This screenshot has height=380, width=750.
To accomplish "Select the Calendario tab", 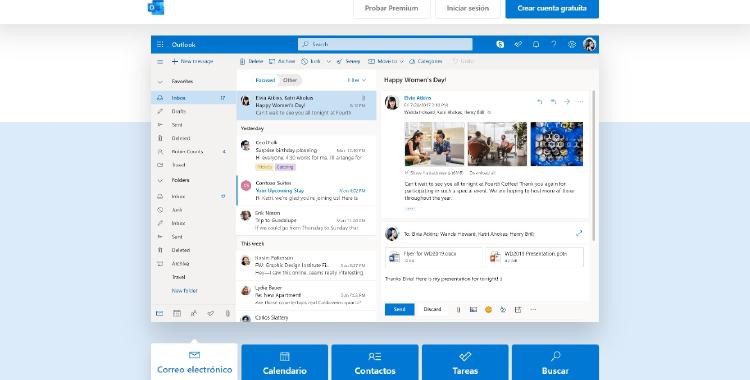I will pos(285,362).
